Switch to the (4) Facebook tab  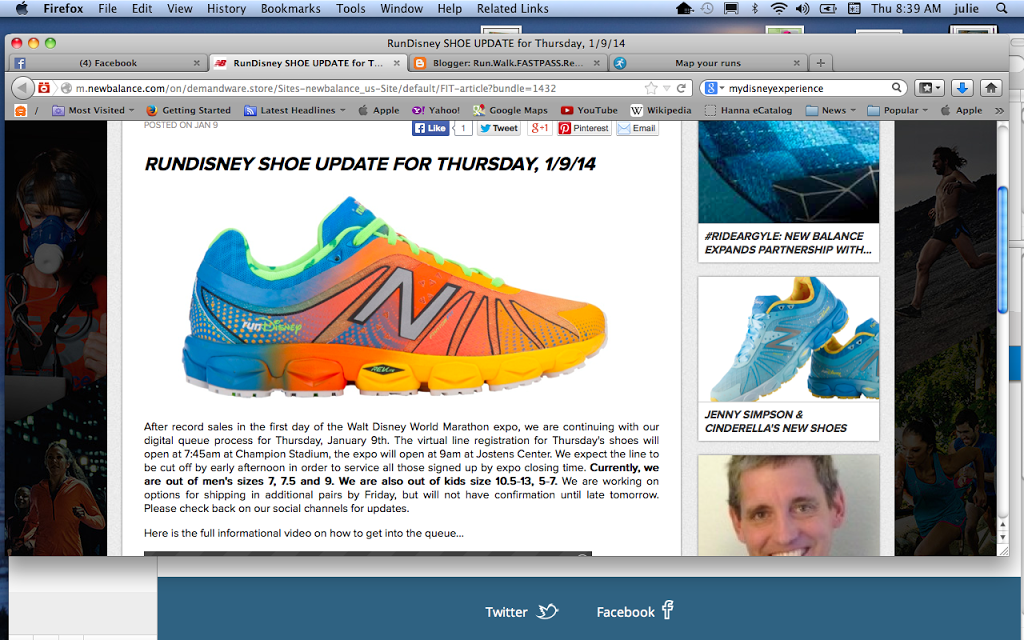(108, 63)
